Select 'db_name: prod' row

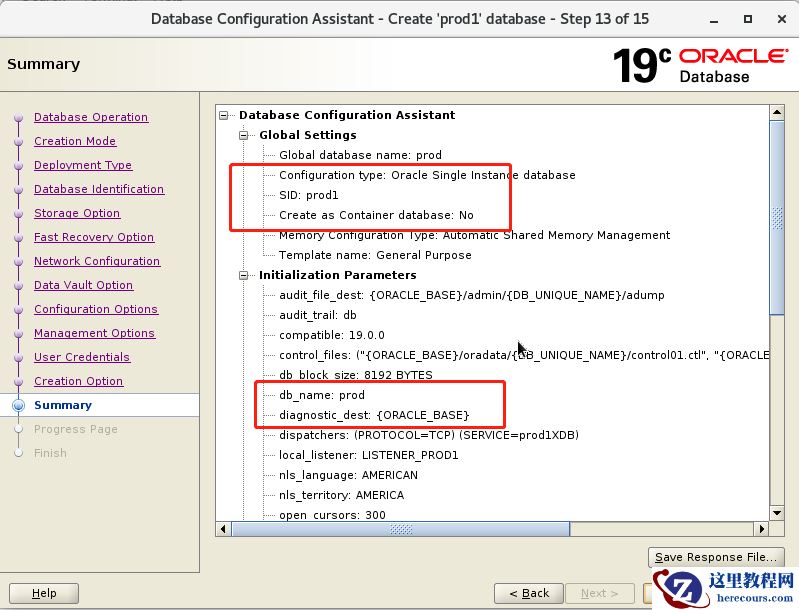pos(322,395)
